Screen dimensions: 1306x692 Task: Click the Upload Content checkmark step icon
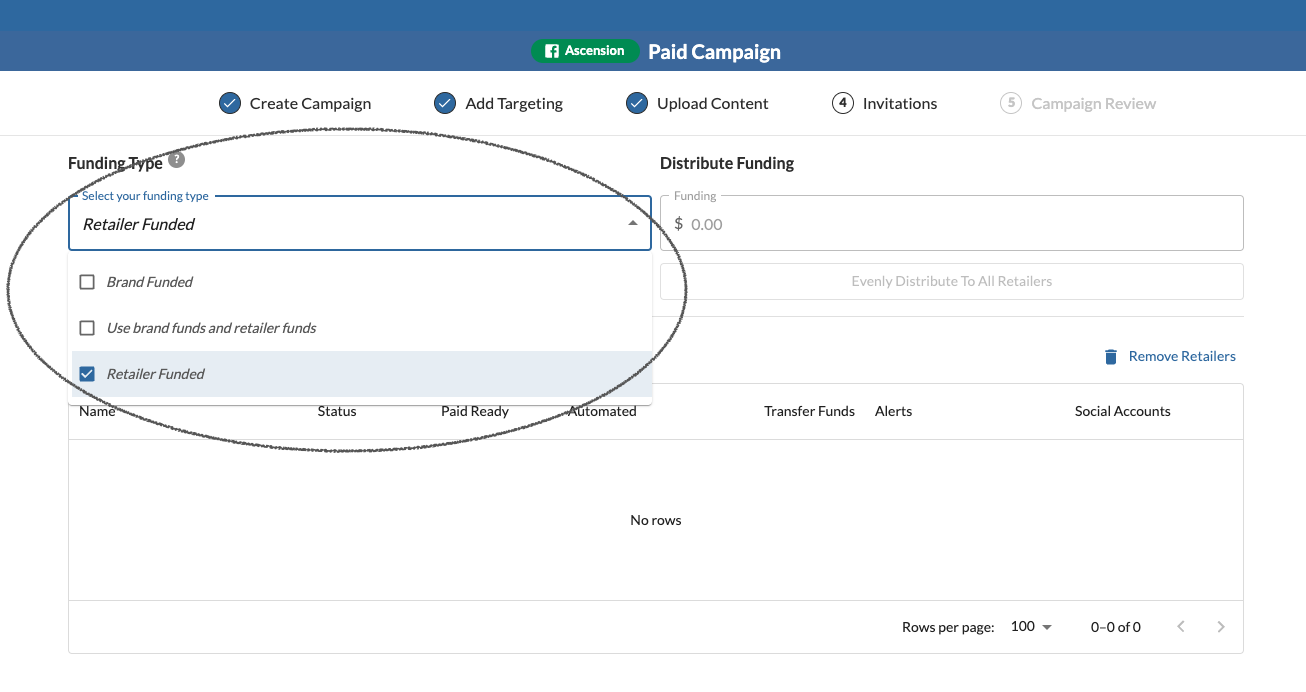(637, 103)
